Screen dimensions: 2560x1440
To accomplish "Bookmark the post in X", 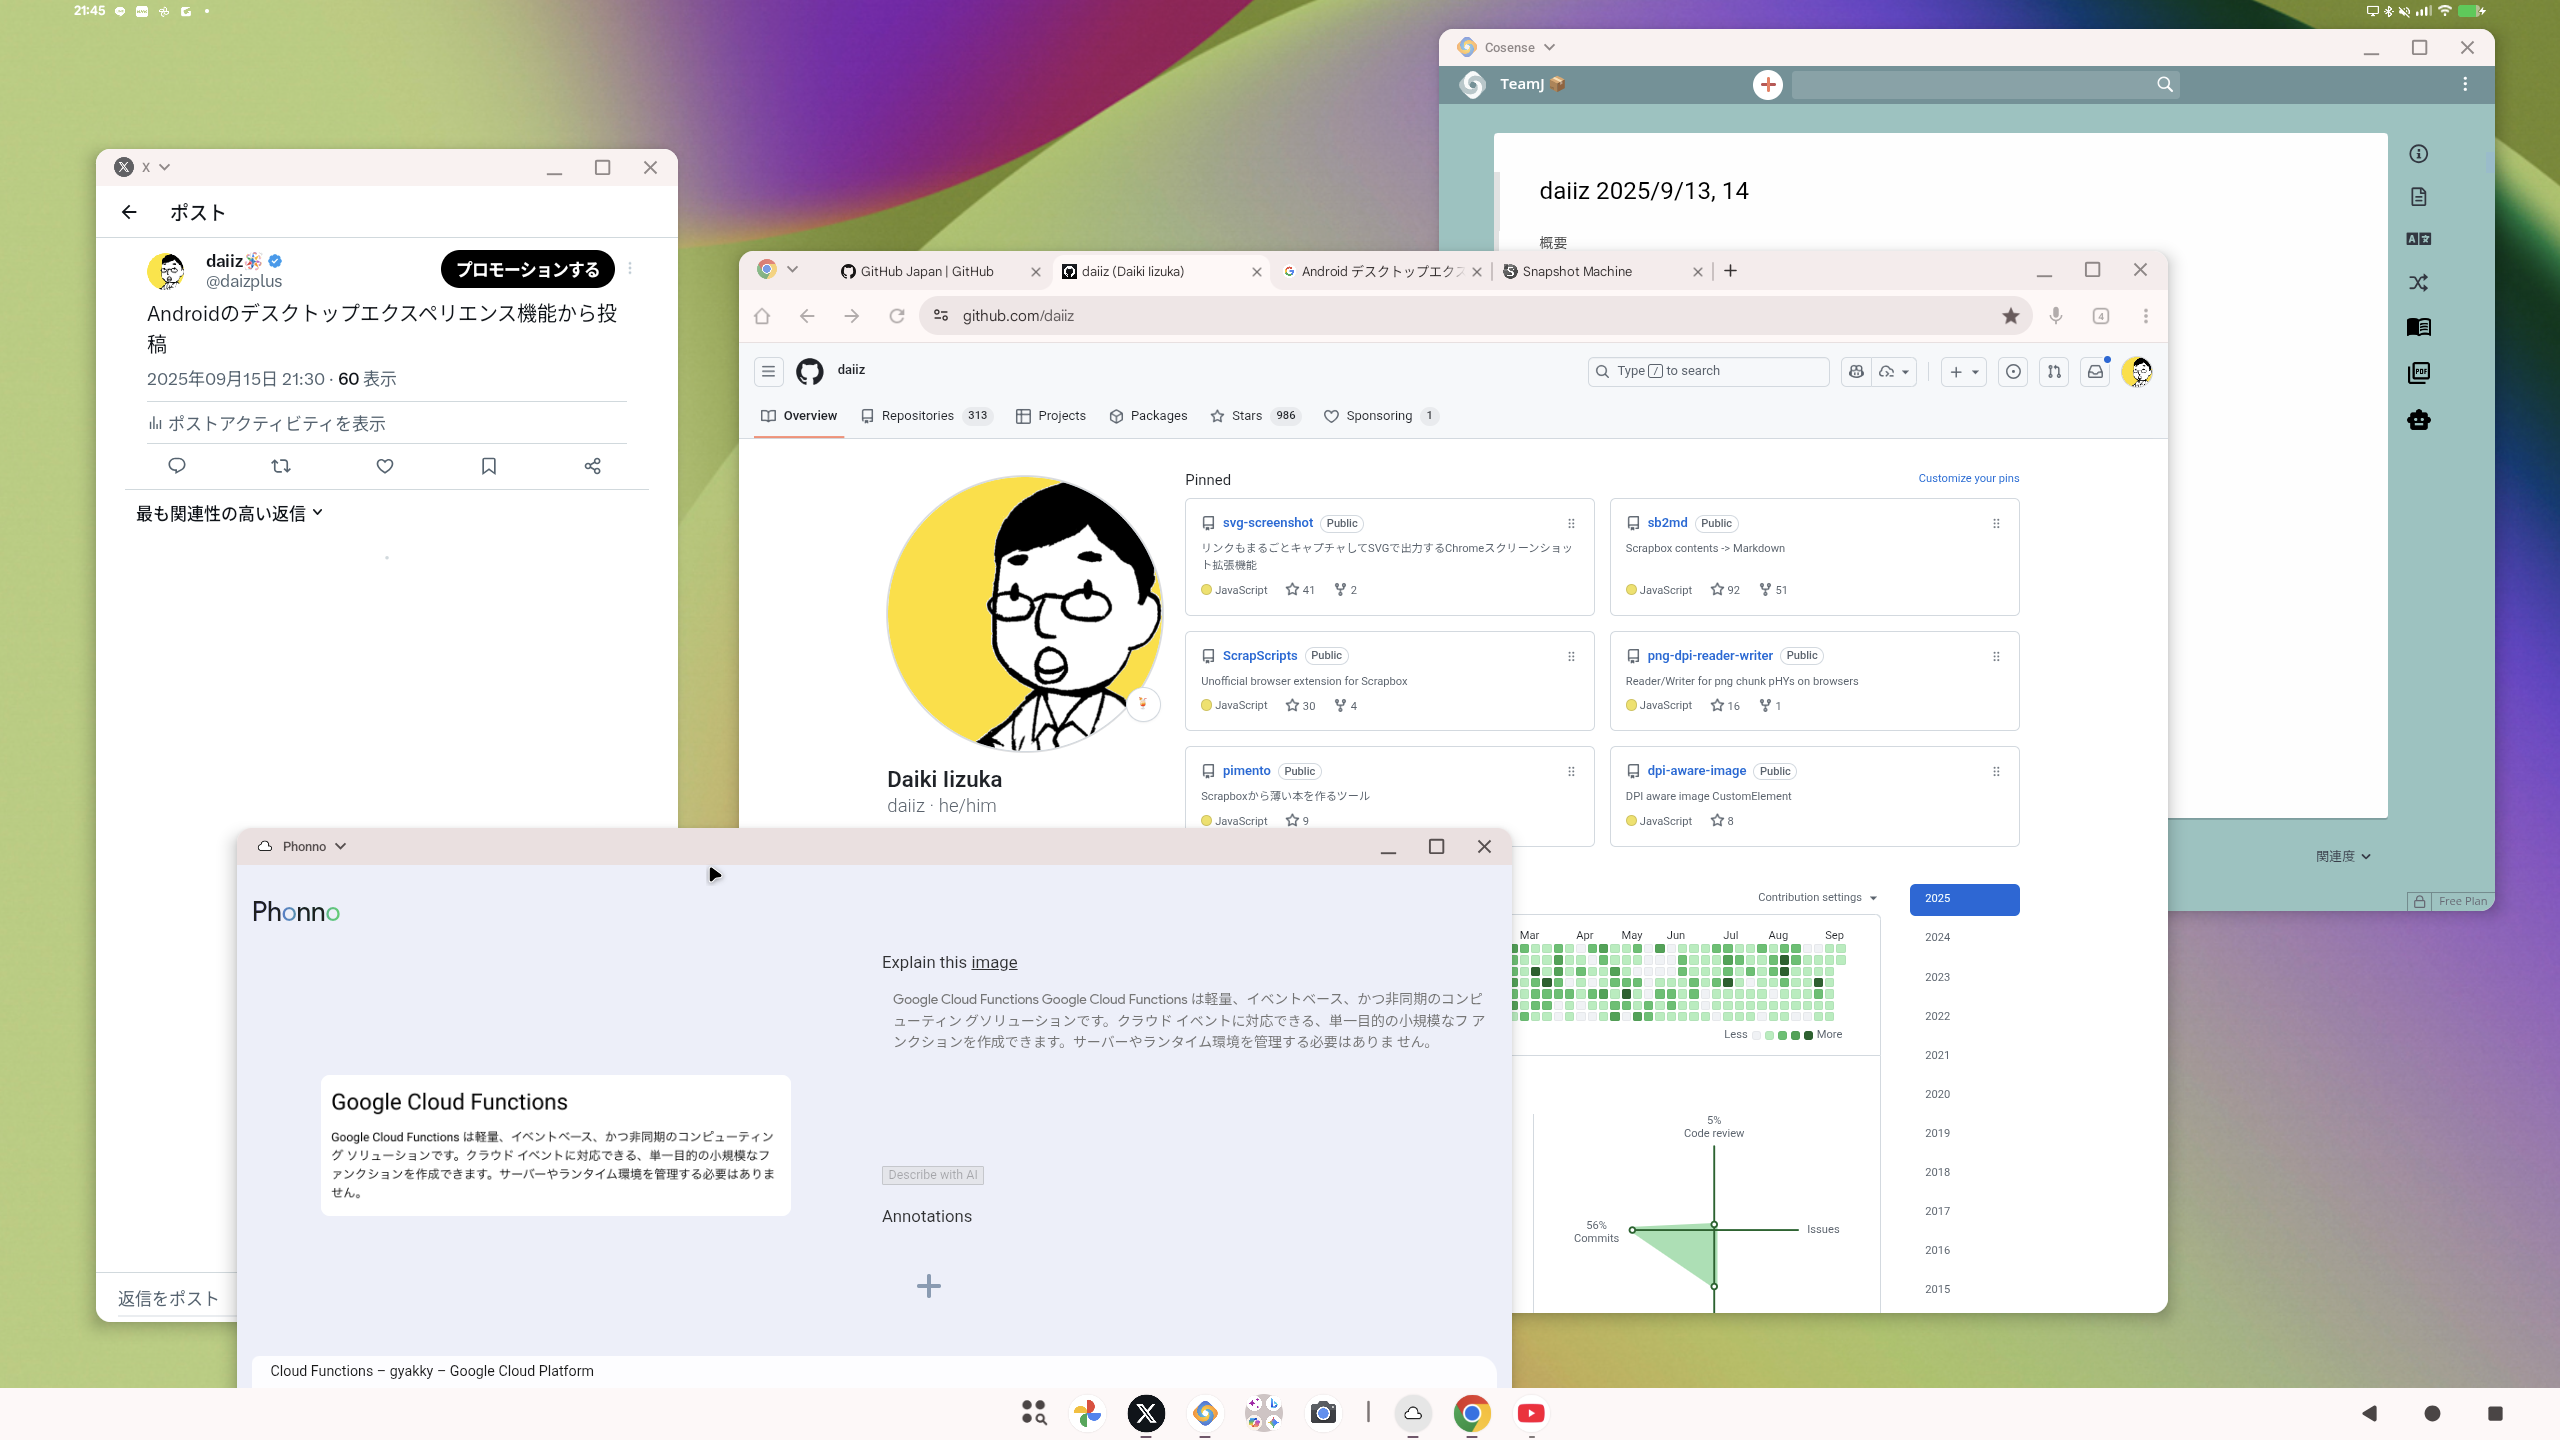I will pos(489,466).
